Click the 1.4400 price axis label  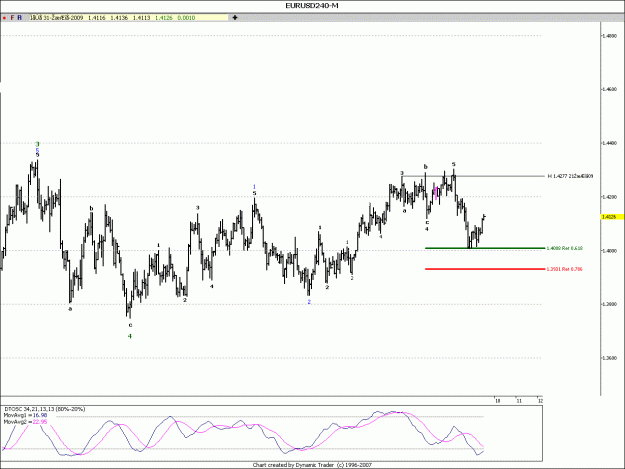click(610, 143)
